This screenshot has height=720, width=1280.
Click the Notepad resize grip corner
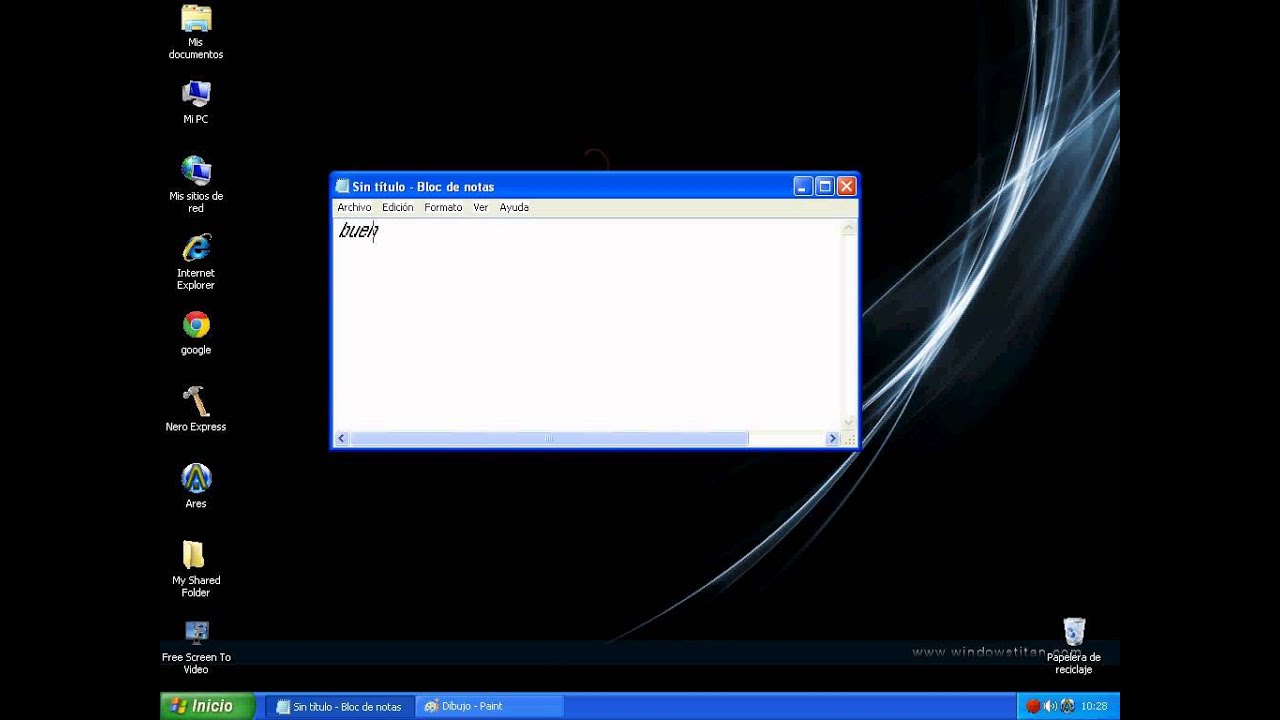point(849,439)
